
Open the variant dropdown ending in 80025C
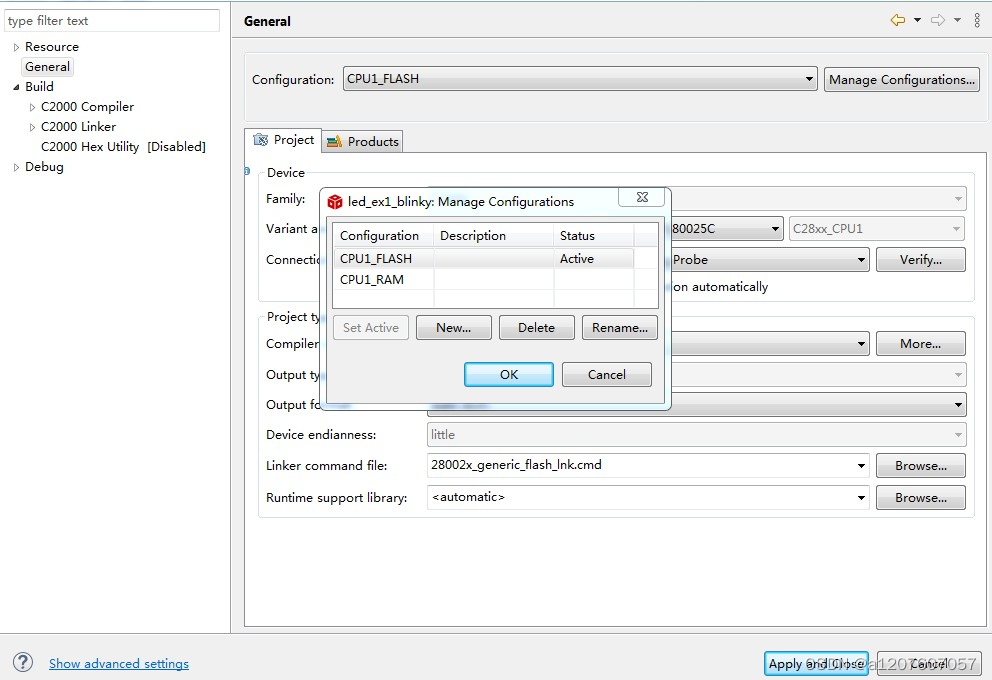point(775,229)
